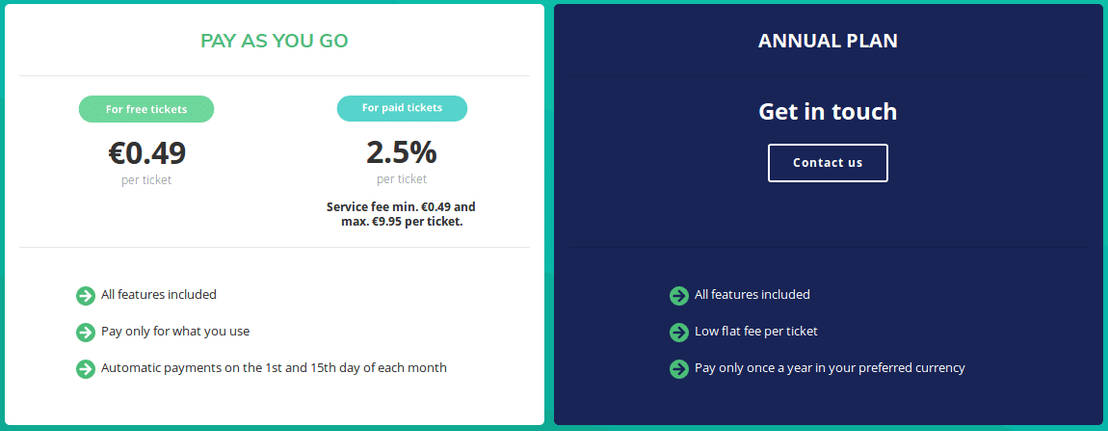1108x431 pixels.
Task: Click the PAY AS YOU GO heading
Action: pos(274,41)
